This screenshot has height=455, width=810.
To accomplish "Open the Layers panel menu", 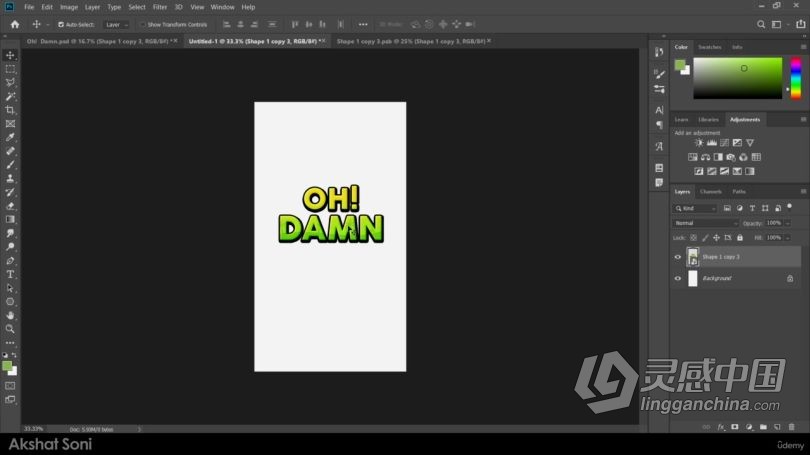I will click(803, 192).
